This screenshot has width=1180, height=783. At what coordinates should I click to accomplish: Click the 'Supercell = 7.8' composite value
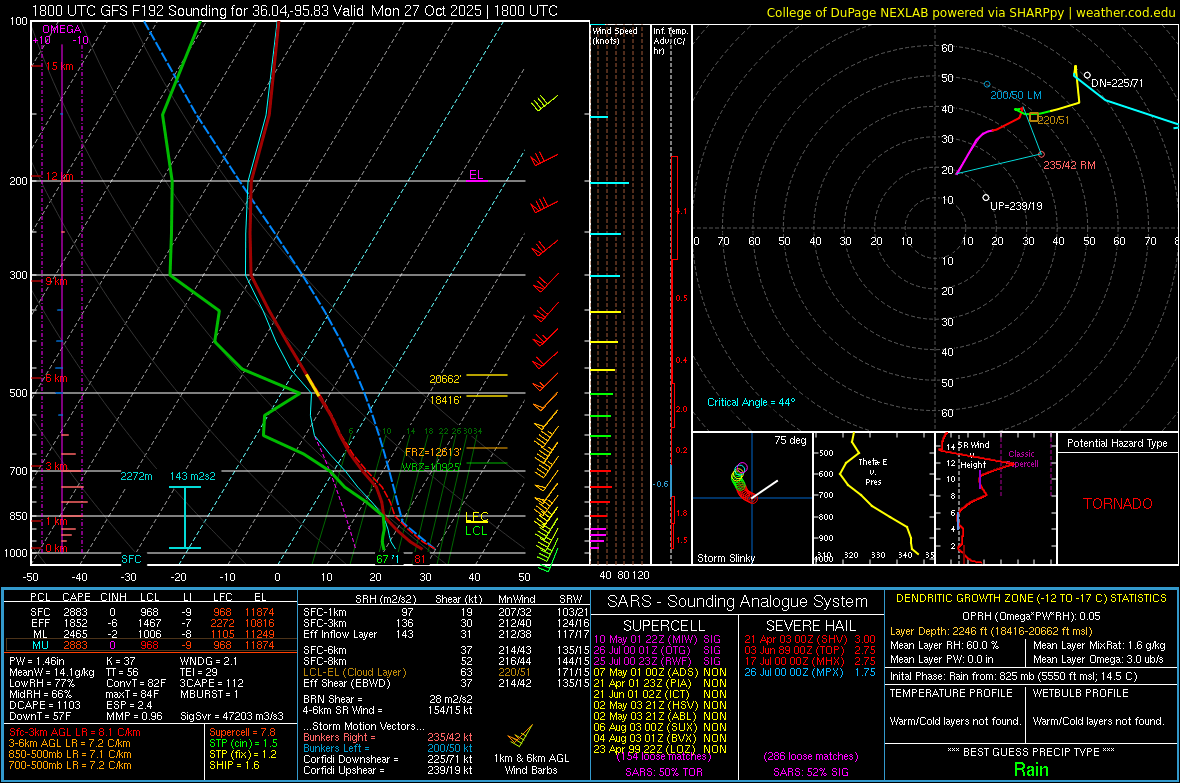(x=242, y=732)
